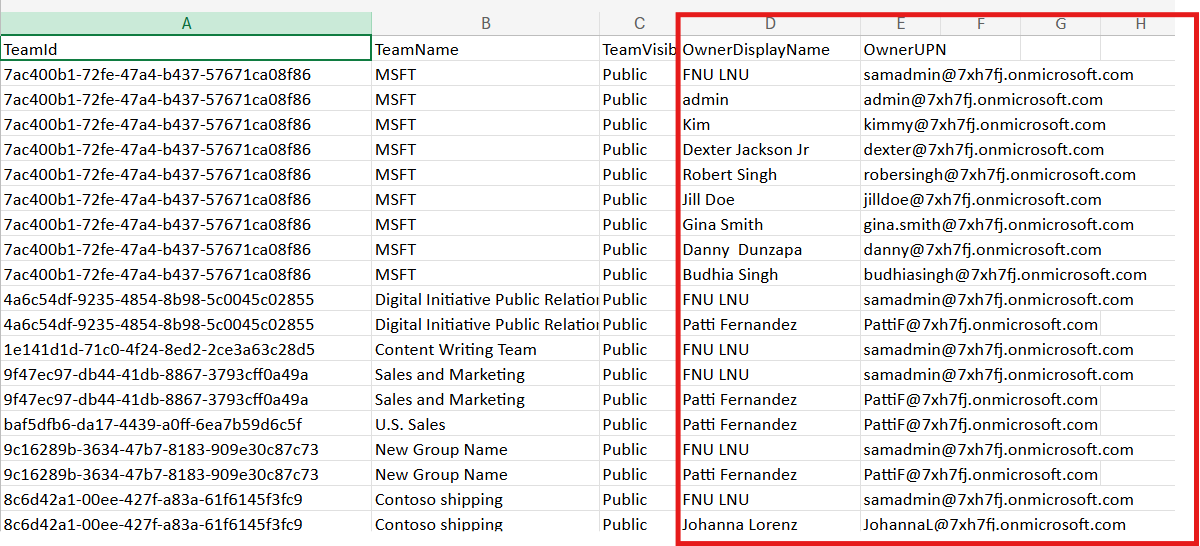Click the TeamId header cell
This screenshot has height=546, width=1200.
click(x=186, y=49)
